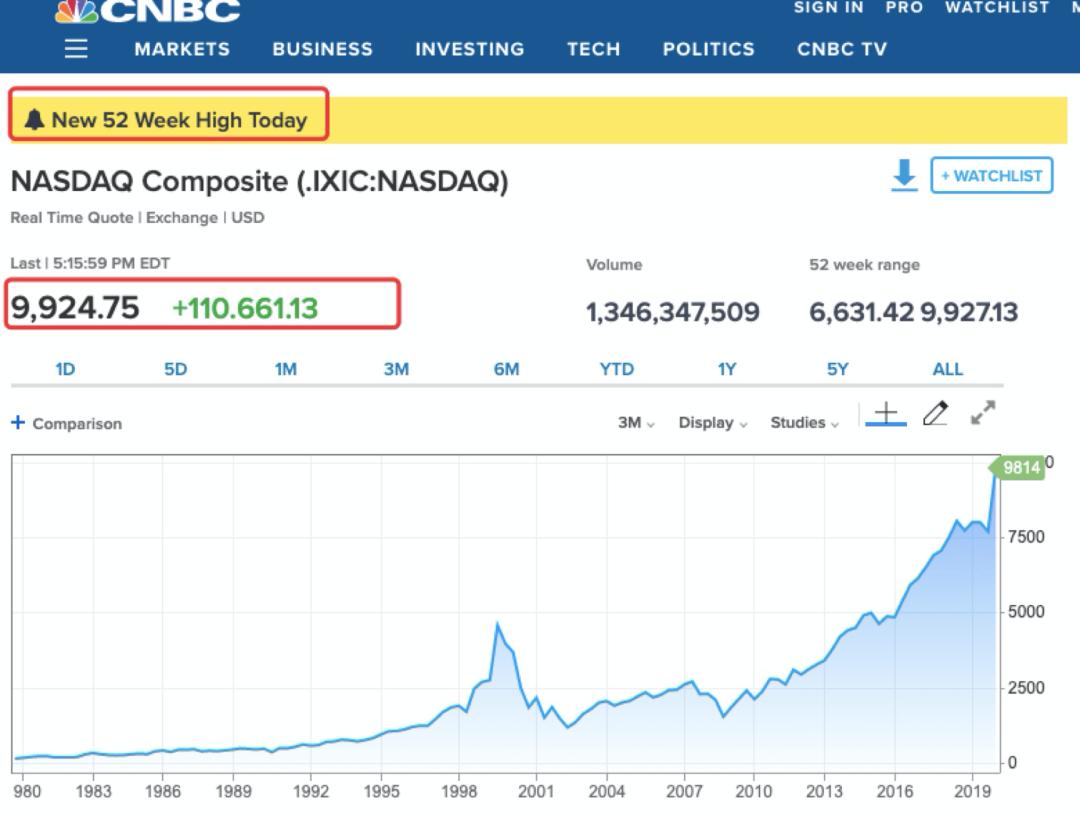Switch chart range to YTD

[x=616, y=369]
